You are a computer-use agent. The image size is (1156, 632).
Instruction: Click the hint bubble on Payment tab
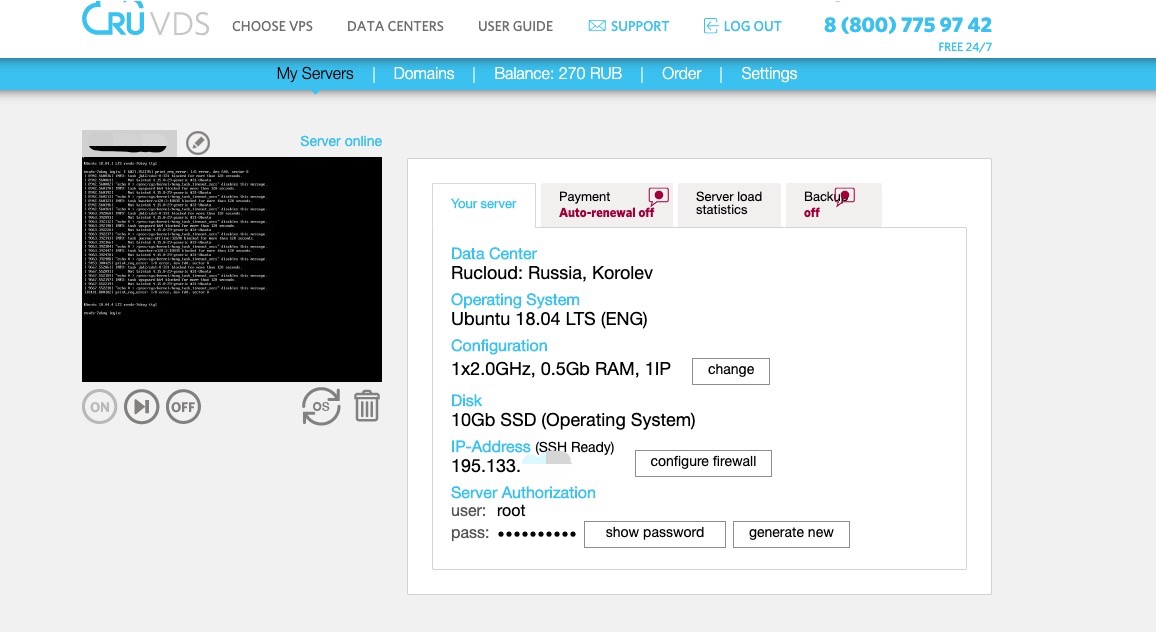(658, 196)
